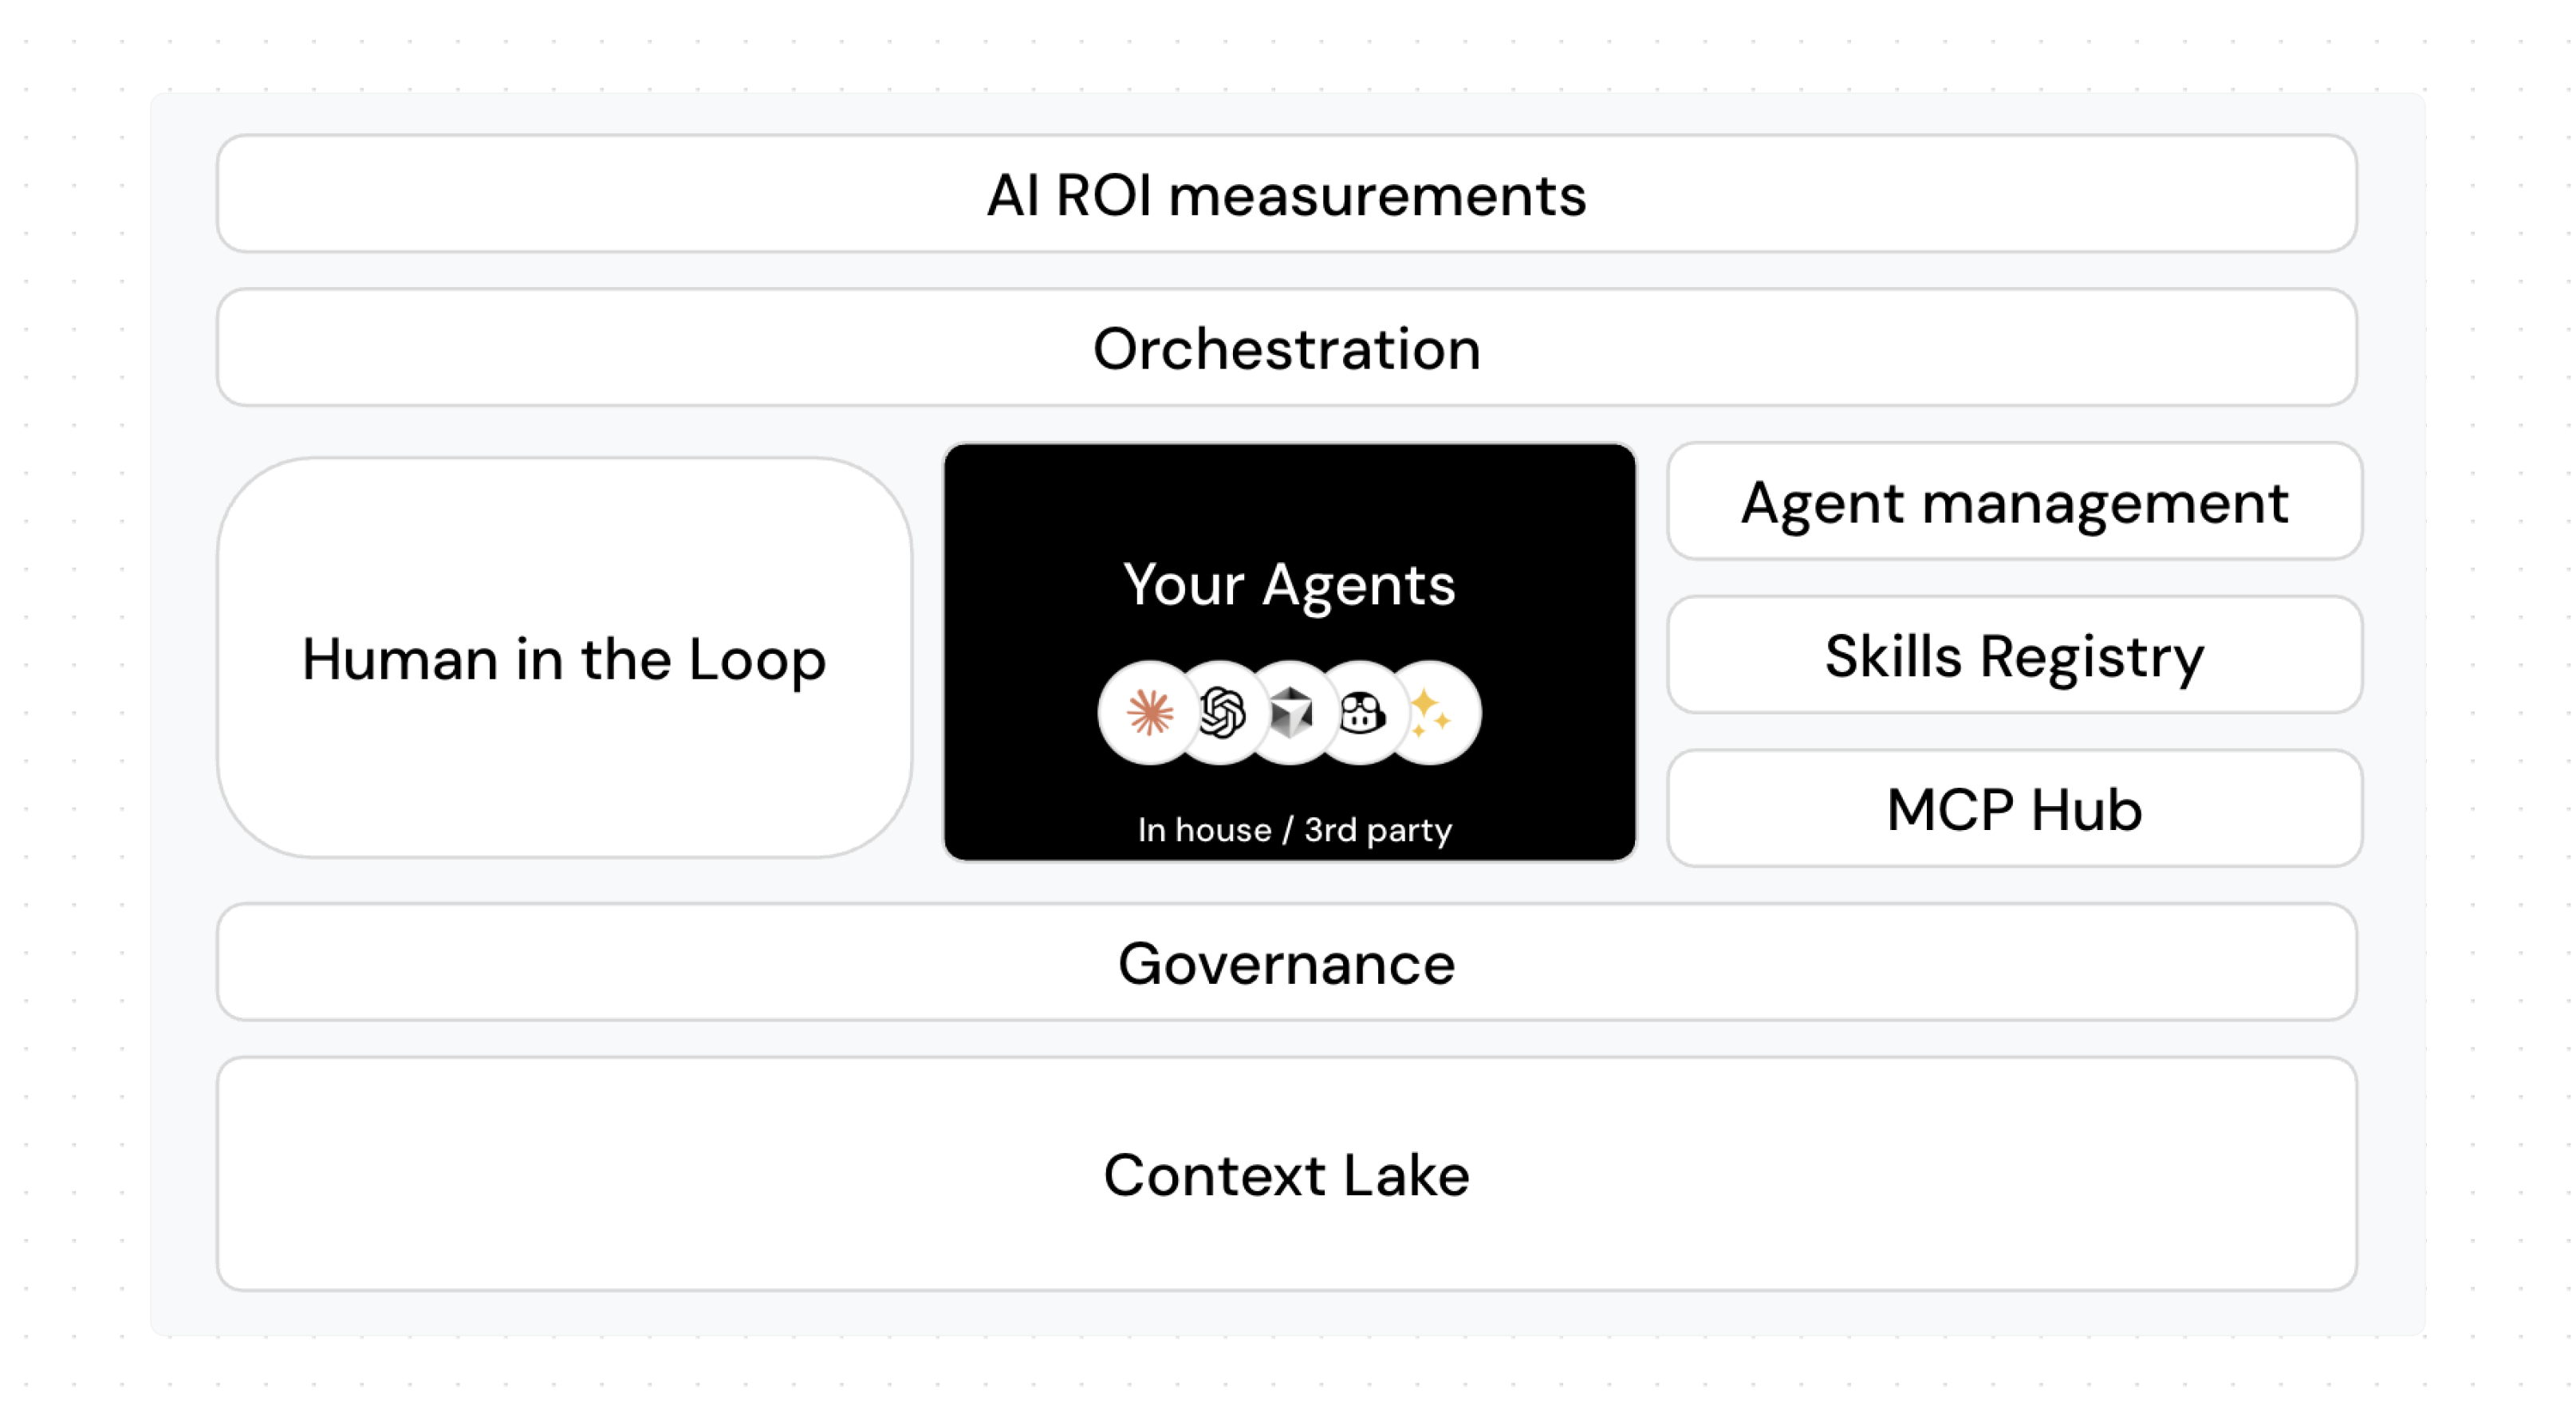Viewport: 2576px width, 1428px height.
Task: Select the Context Lake block
Action: point(1287,1175)
